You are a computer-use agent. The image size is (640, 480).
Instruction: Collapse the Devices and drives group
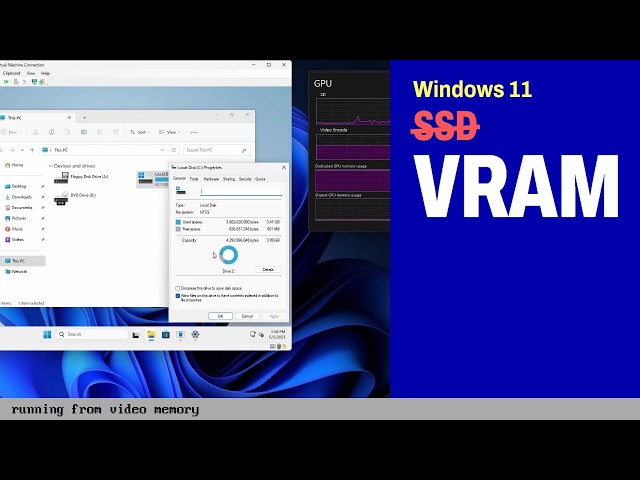(51, 166)
